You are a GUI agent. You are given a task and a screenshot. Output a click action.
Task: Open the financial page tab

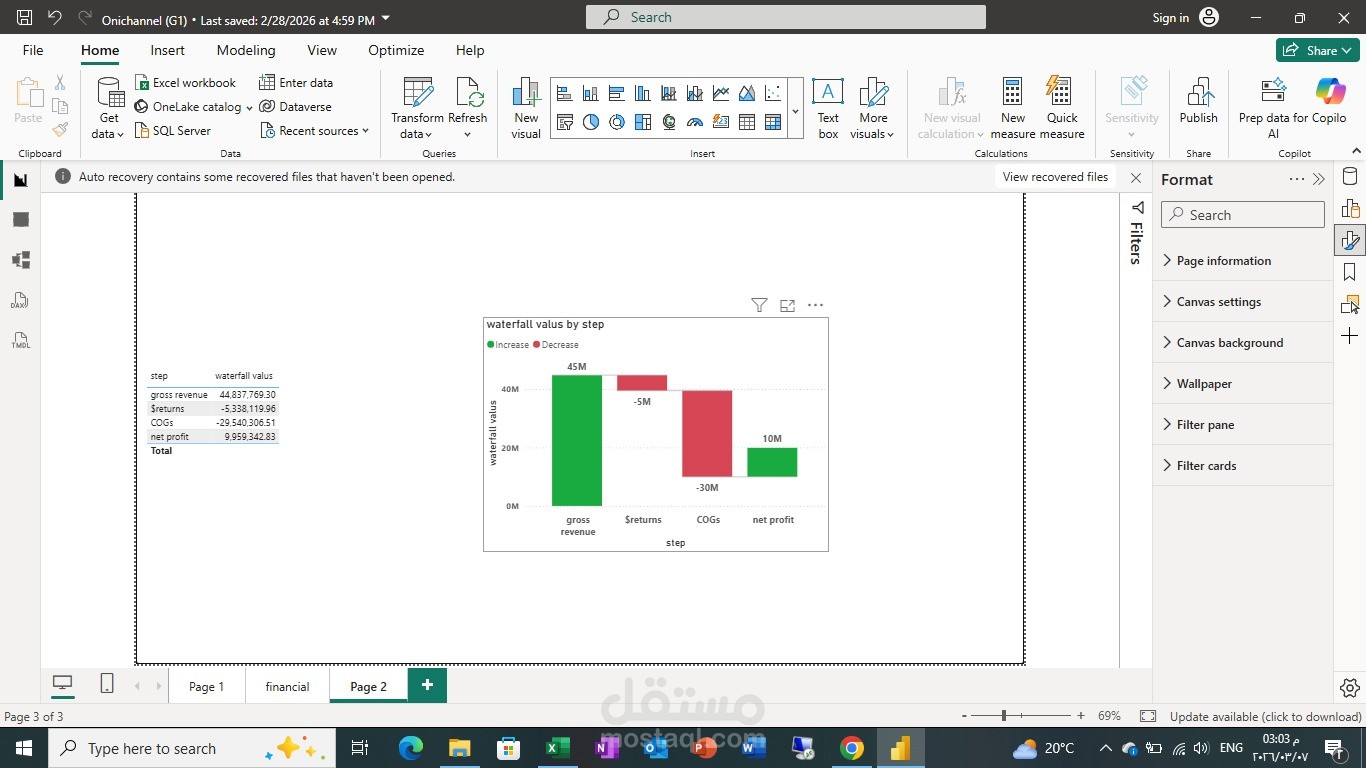[287, 686]
